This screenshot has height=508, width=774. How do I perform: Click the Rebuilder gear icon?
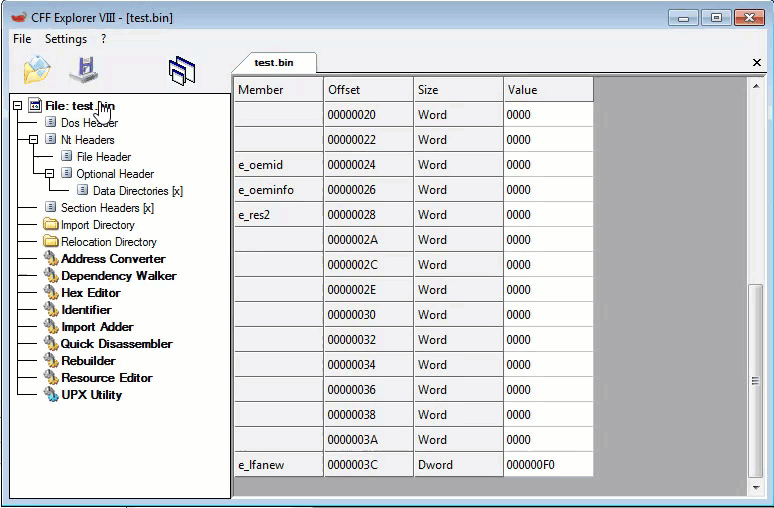point(51,360)
